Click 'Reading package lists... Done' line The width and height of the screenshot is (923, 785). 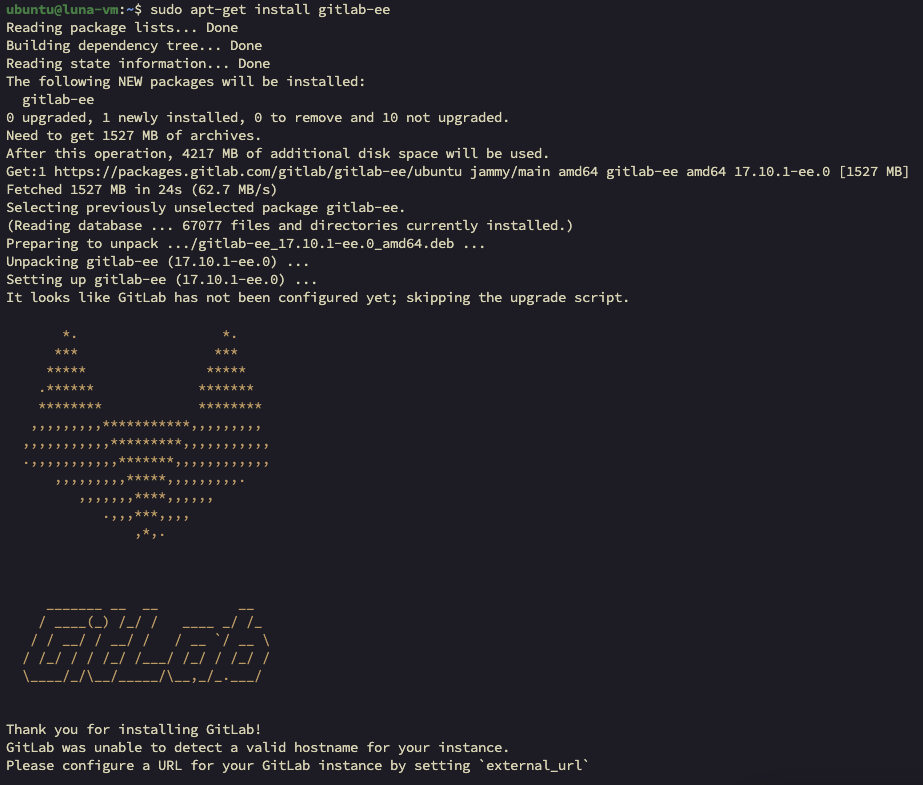pyautogui.click(x=122, y=28)
